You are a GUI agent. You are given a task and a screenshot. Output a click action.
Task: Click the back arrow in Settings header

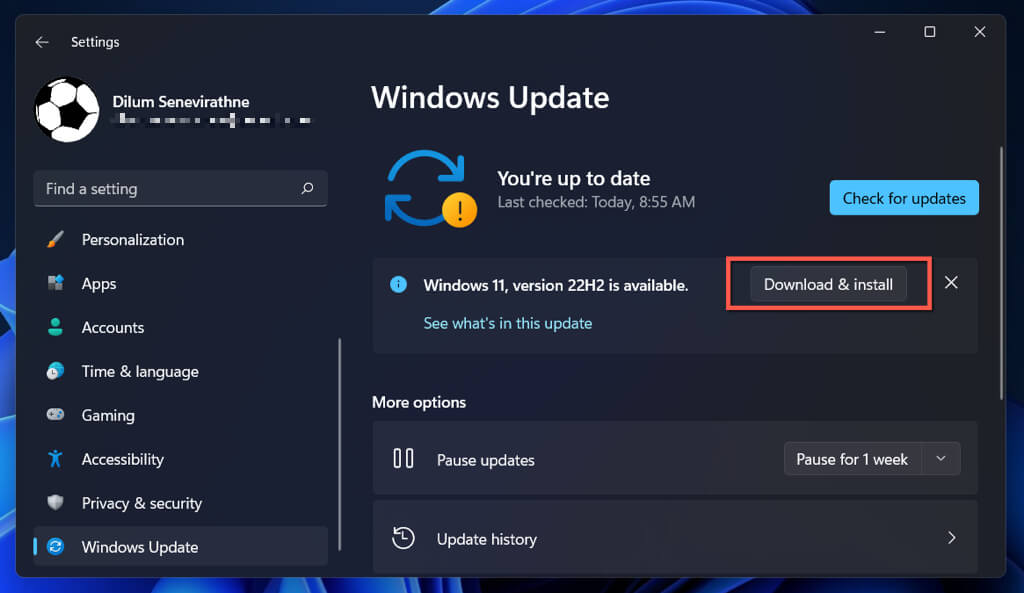(41, 42)
